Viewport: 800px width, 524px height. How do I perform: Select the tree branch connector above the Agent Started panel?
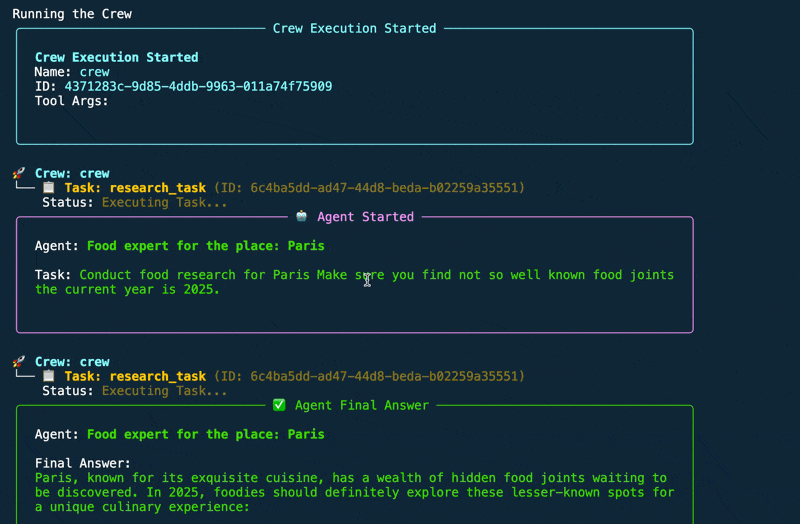click(24, 188)
